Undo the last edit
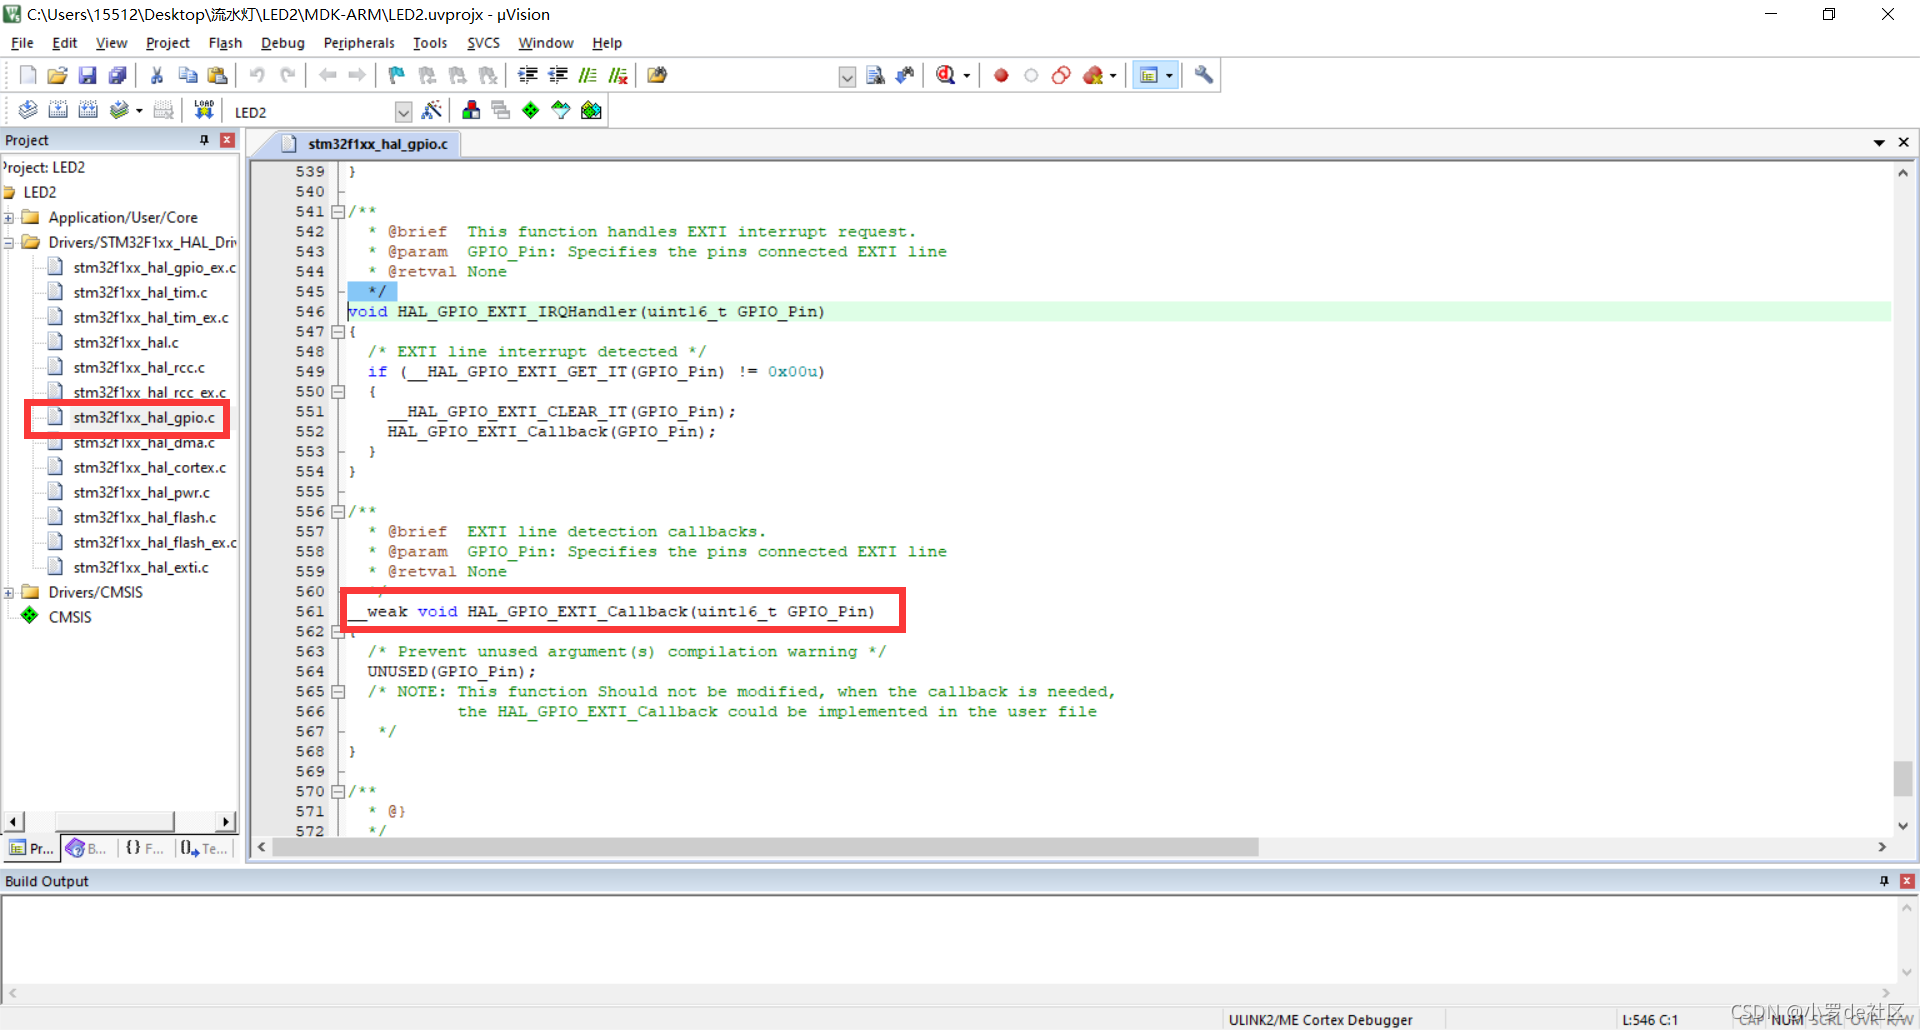This screenshot has height=1030, width=1920. pos(257,75)
